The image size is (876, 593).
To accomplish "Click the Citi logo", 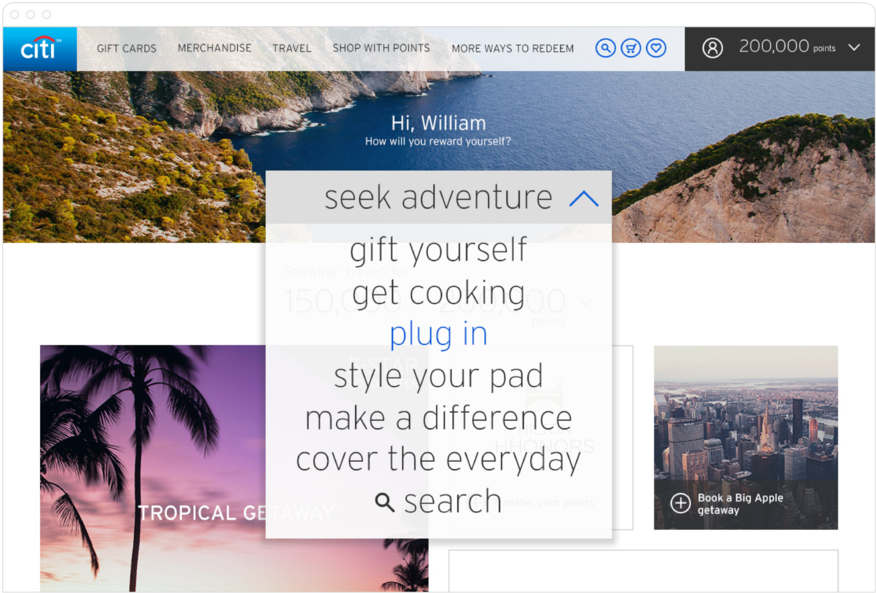I will 40,49.
